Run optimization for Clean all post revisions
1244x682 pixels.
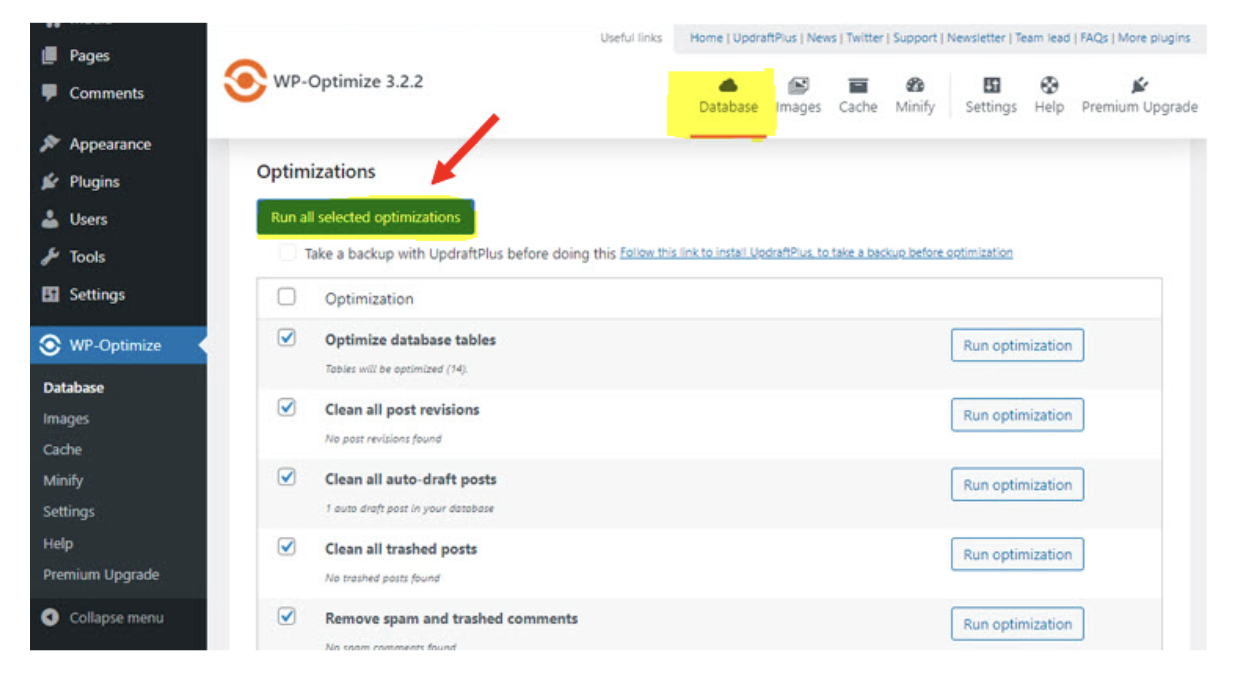coord(1017,416)
